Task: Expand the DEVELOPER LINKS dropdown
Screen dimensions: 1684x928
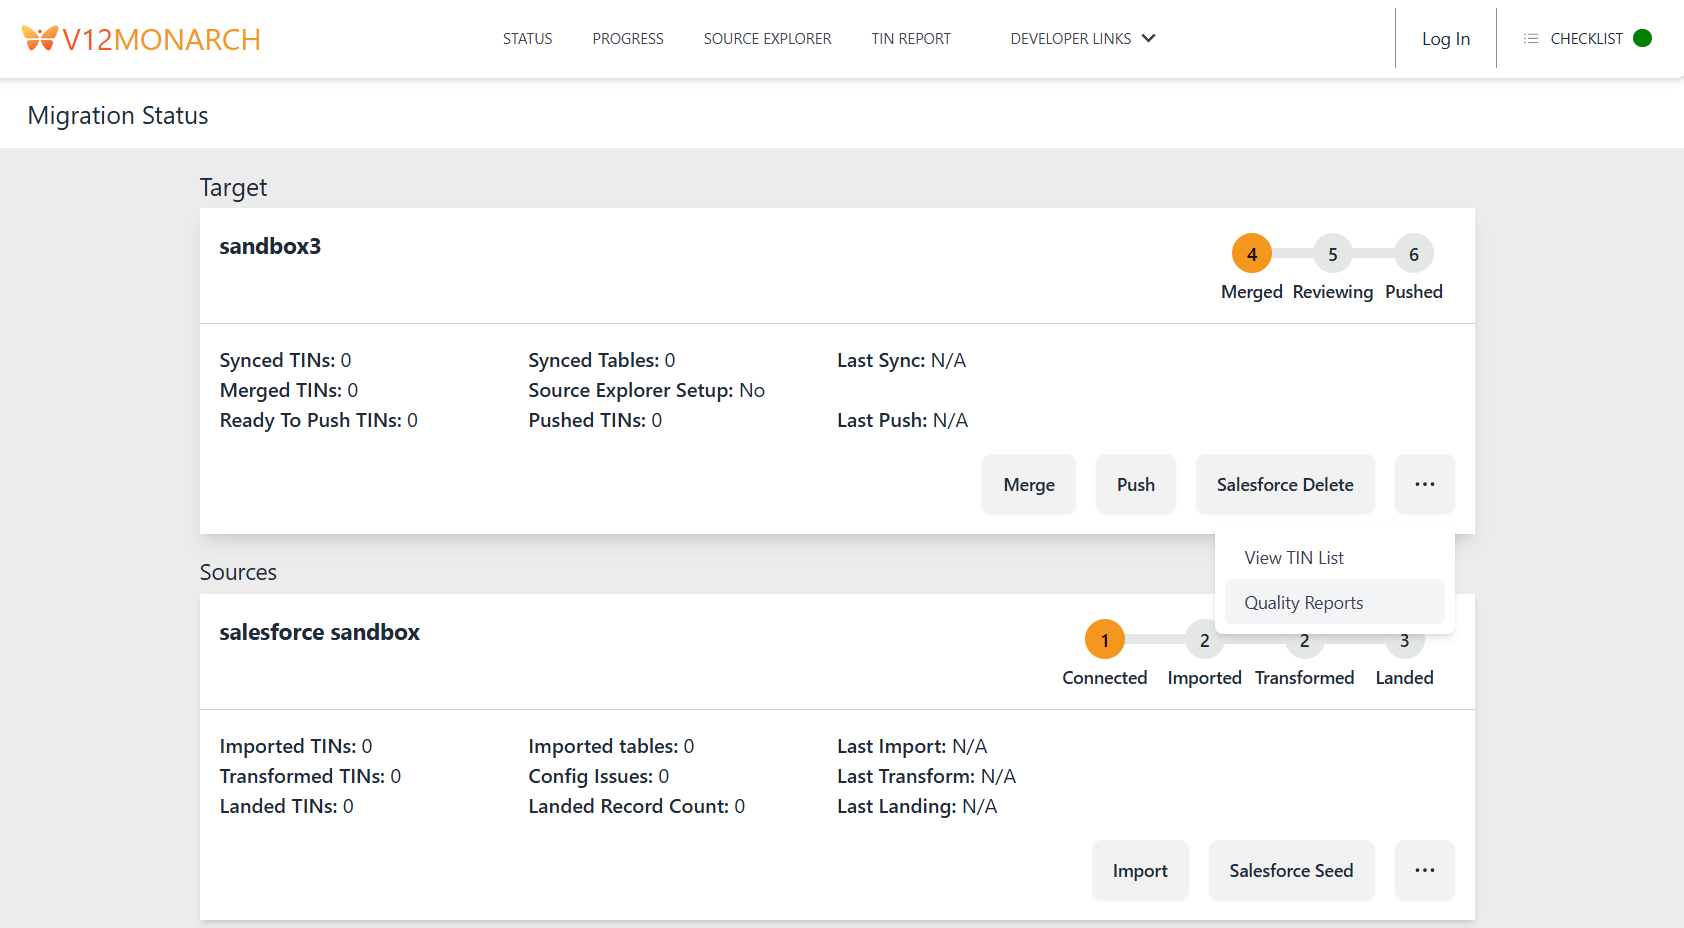Action: click(x=1082, y=38)
